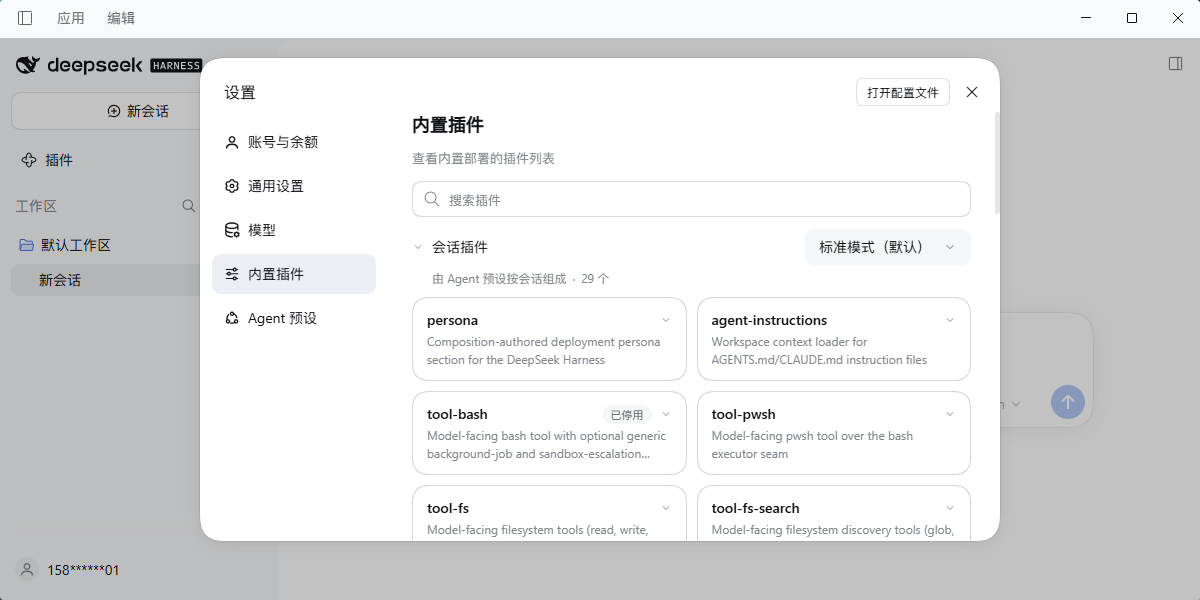Start a new conversation
The height and width of the screenshot is (600, 1200).
click(138, 111)
